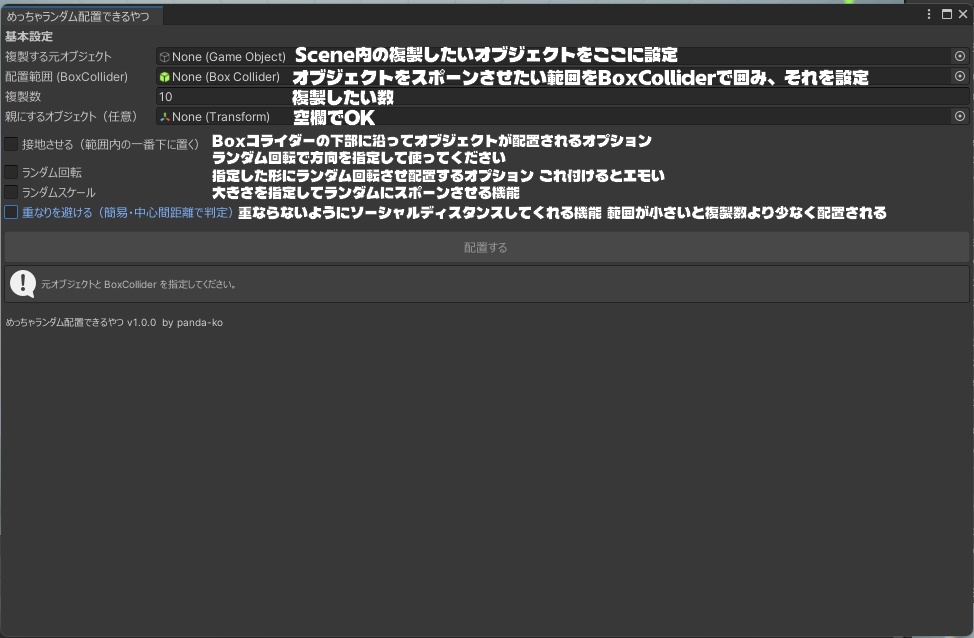Click the ランダム回転 label text
Image resolution: width=974 pixels, height=638 pixels.
52,173
